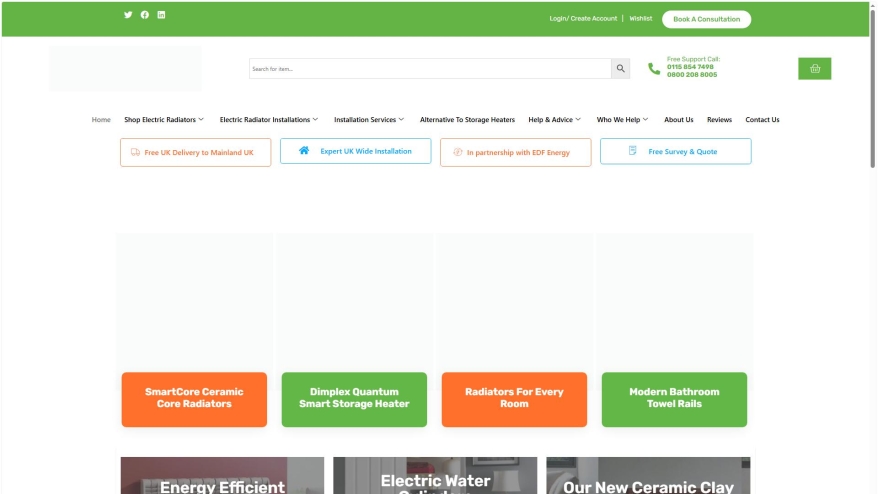This screenshot has height=494, width=878.
Task: Select SmartCore Ceramic Core Radiators tile
Action: point(194,398)
